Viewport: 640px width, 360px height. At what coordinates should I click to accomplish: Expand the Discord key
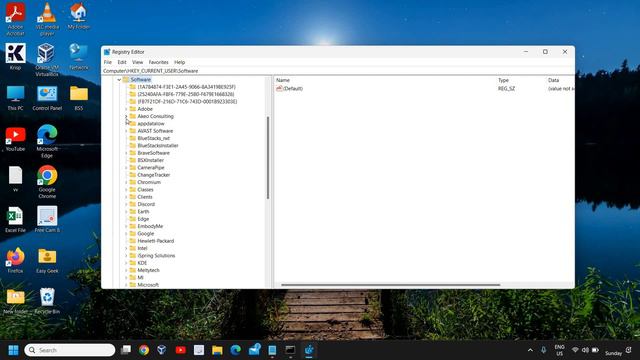click(x=126, y=204)
